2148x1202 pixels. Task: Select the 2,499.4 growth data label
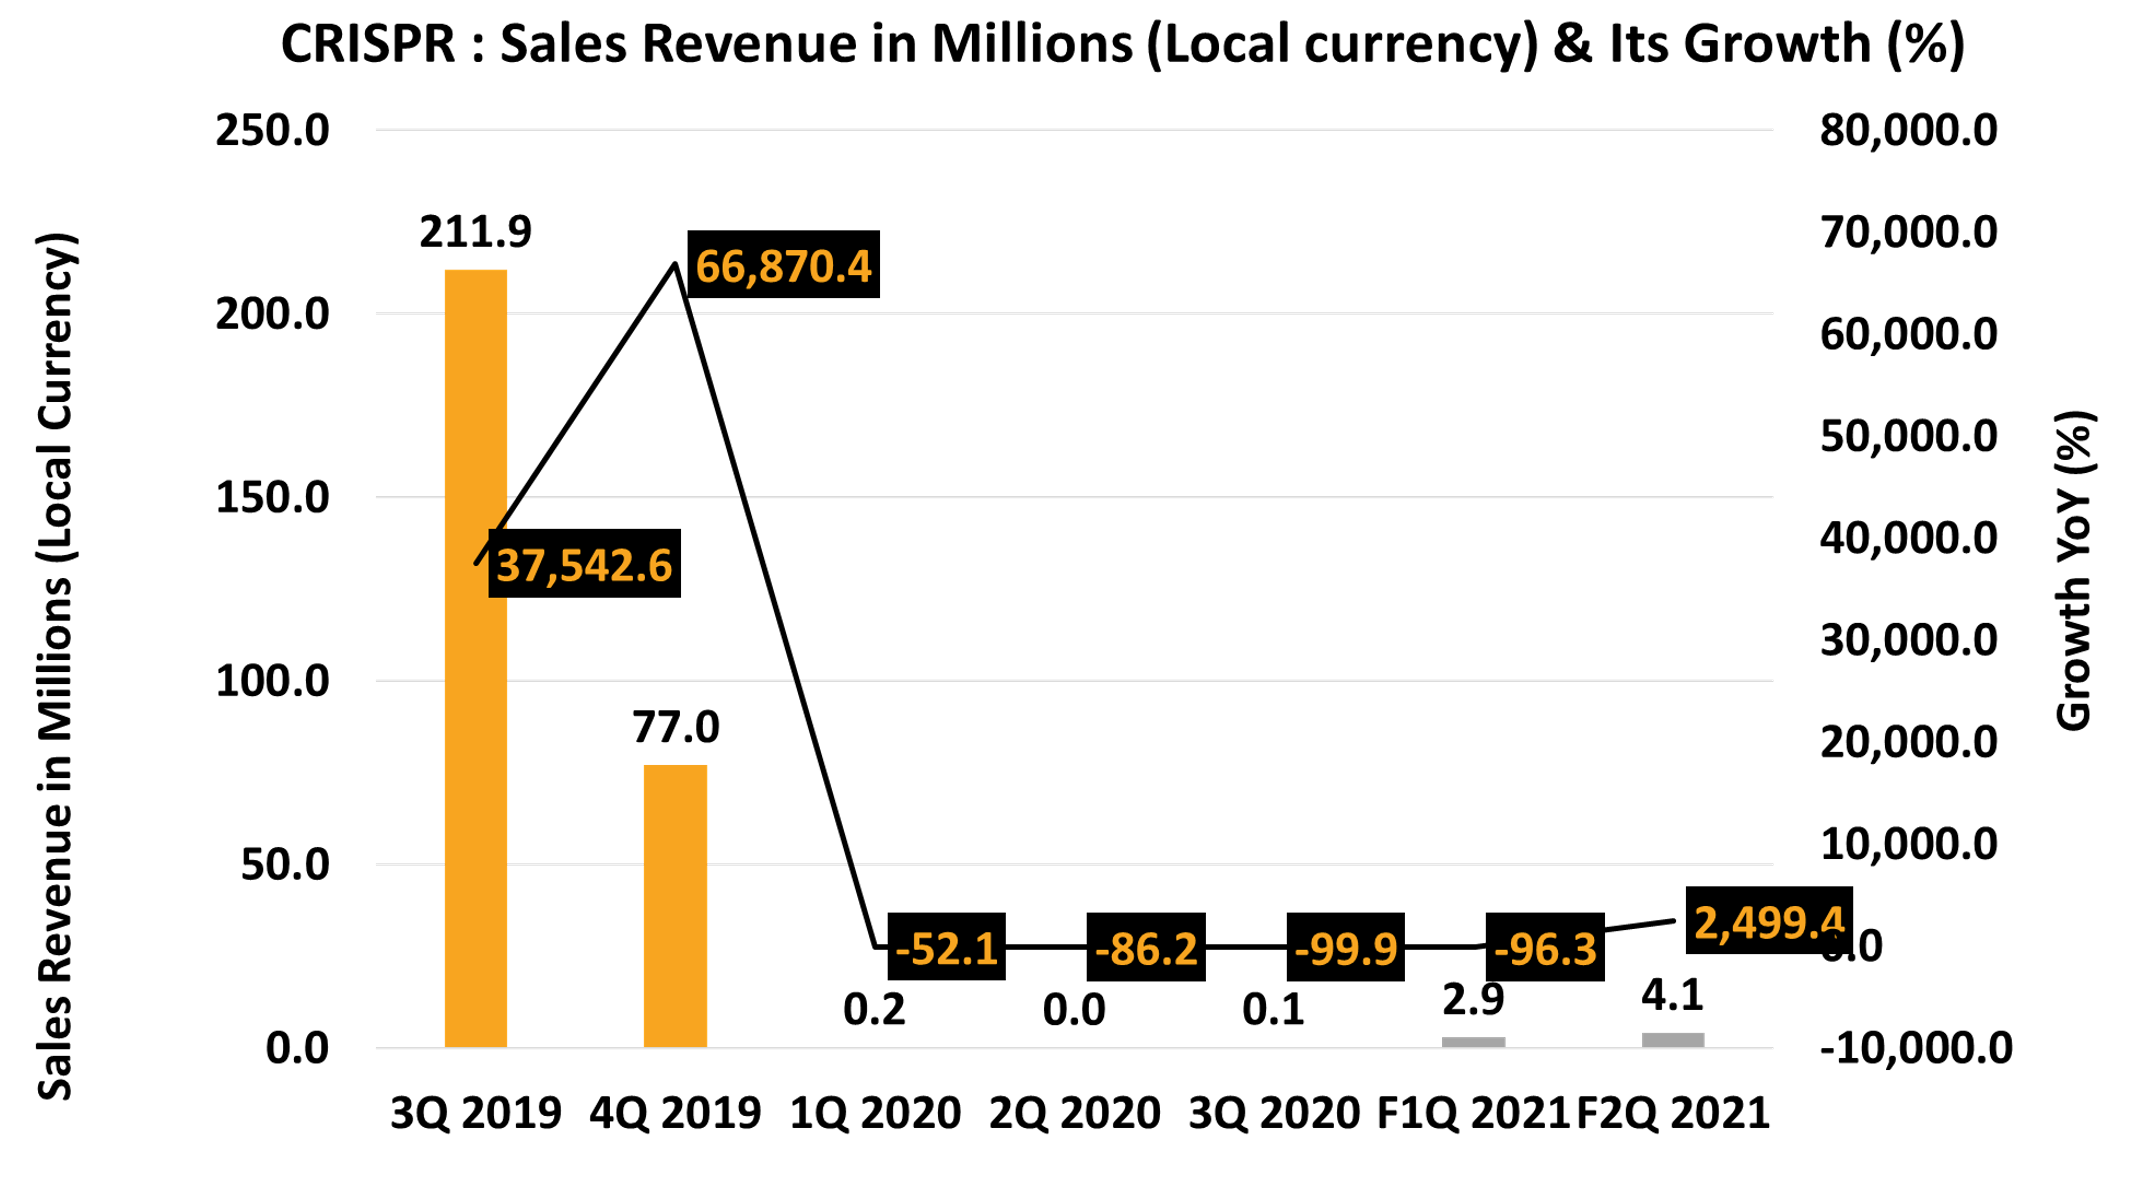click(1768, 921)
